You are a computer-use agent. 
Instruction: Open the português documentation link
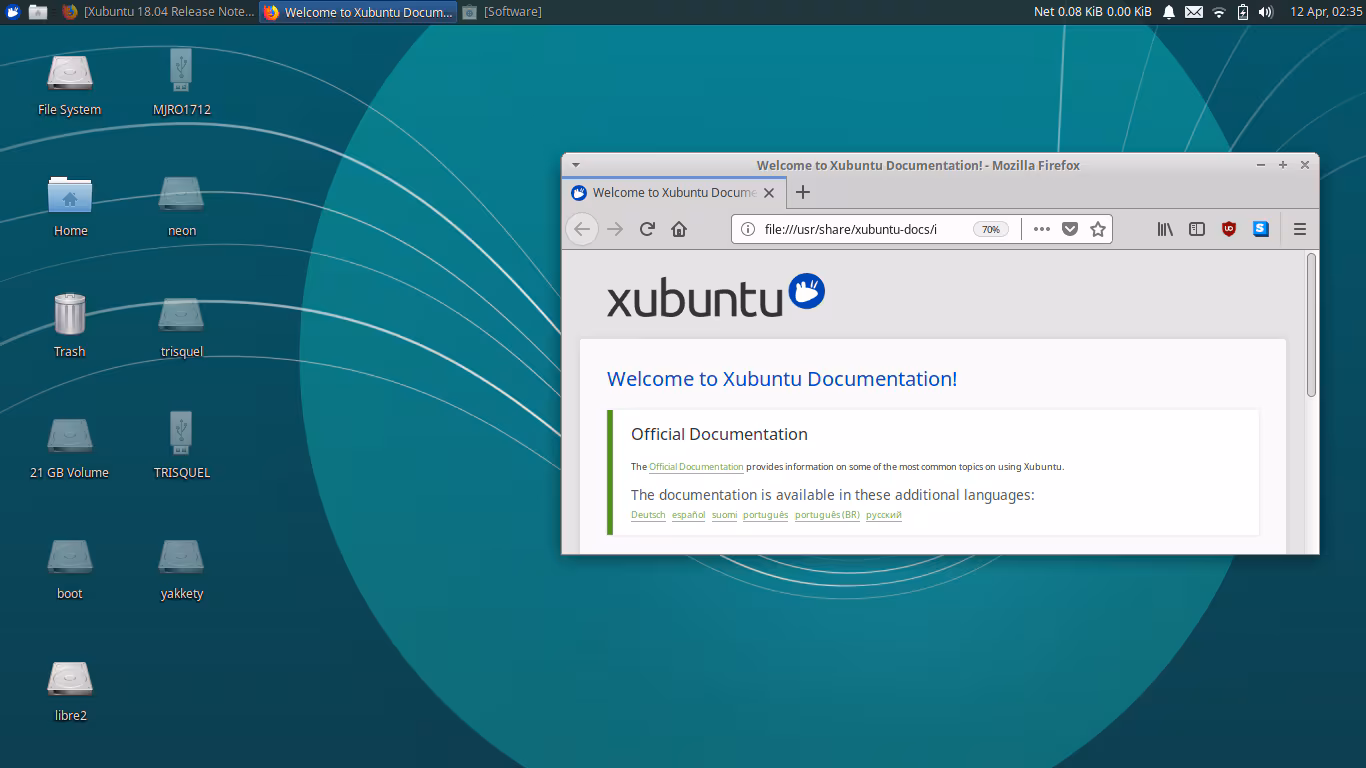click(x=765, y=515)
